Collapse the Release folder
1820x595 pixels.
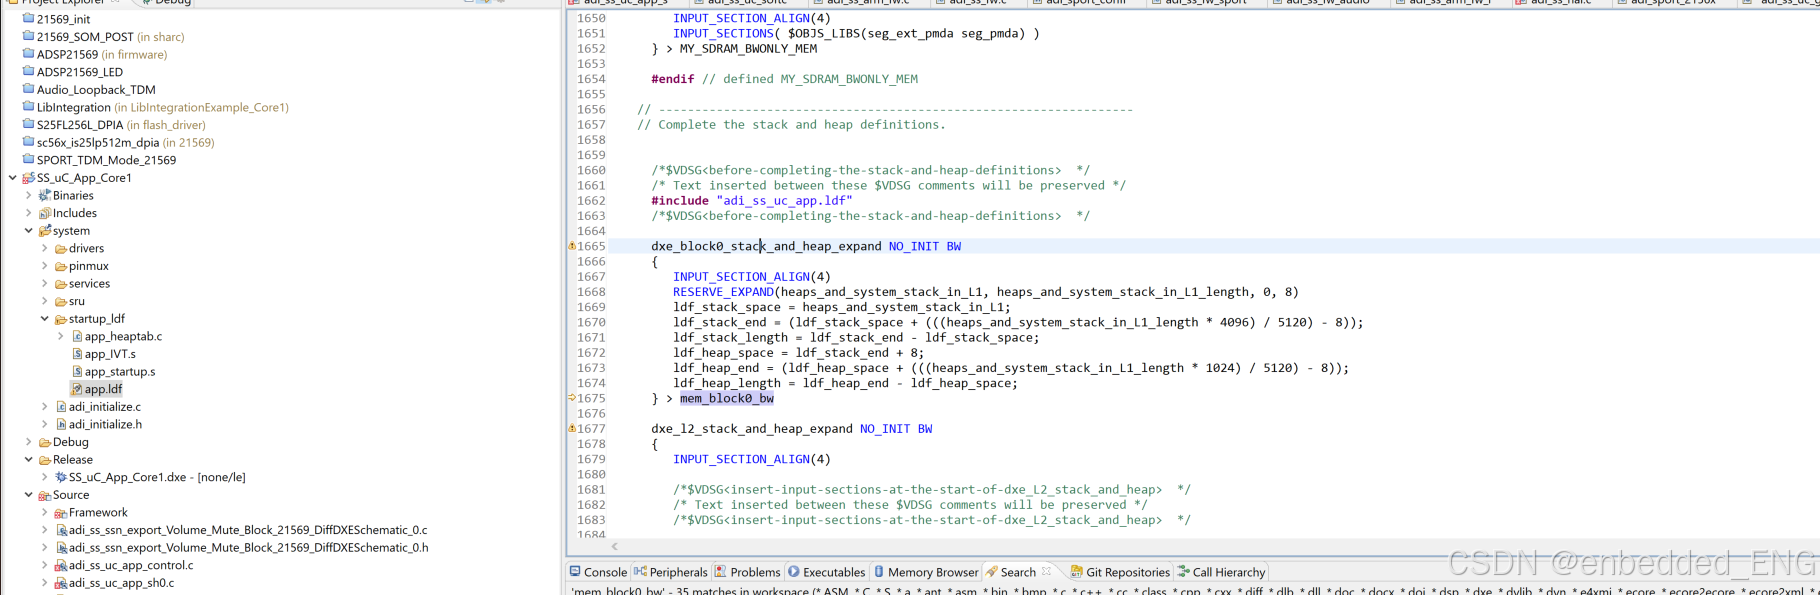[x=28, y=460]
